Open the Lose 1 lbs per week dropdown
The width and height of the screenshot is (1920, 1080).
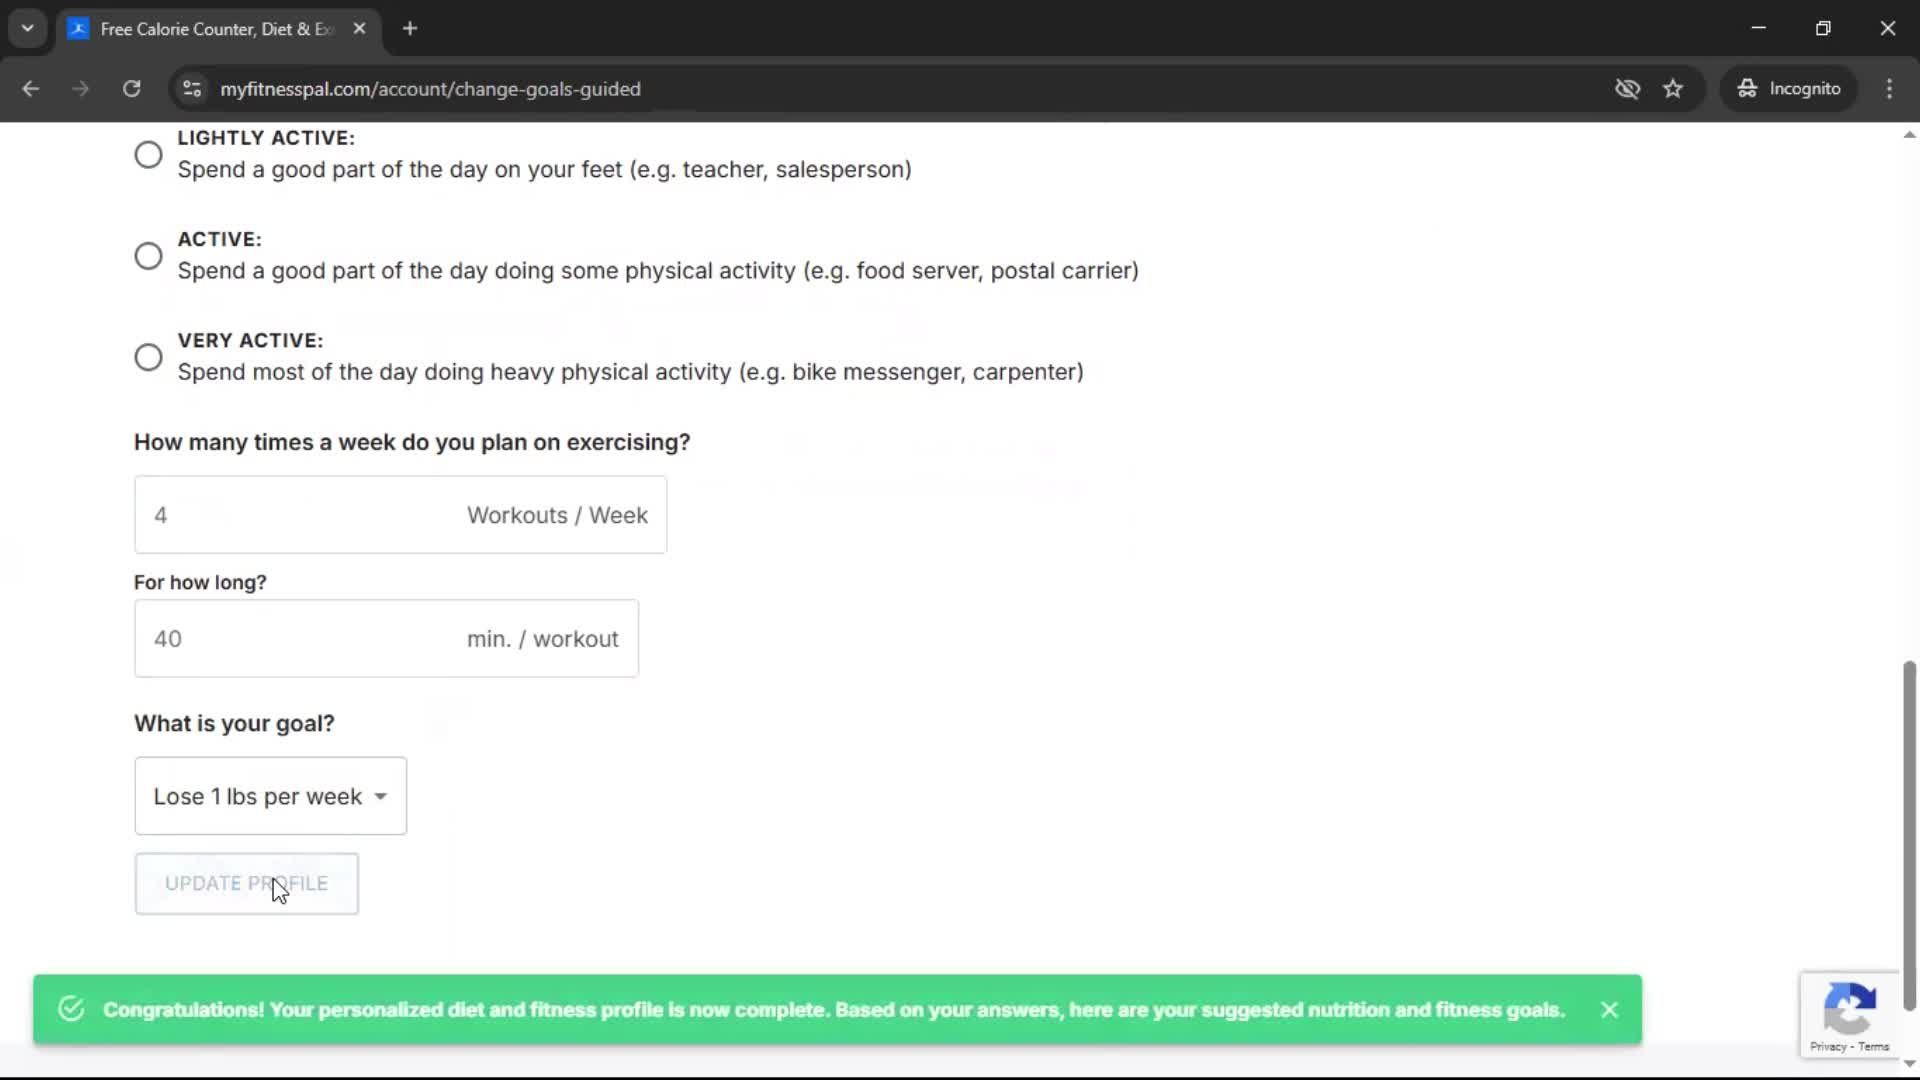pos(270,796)
